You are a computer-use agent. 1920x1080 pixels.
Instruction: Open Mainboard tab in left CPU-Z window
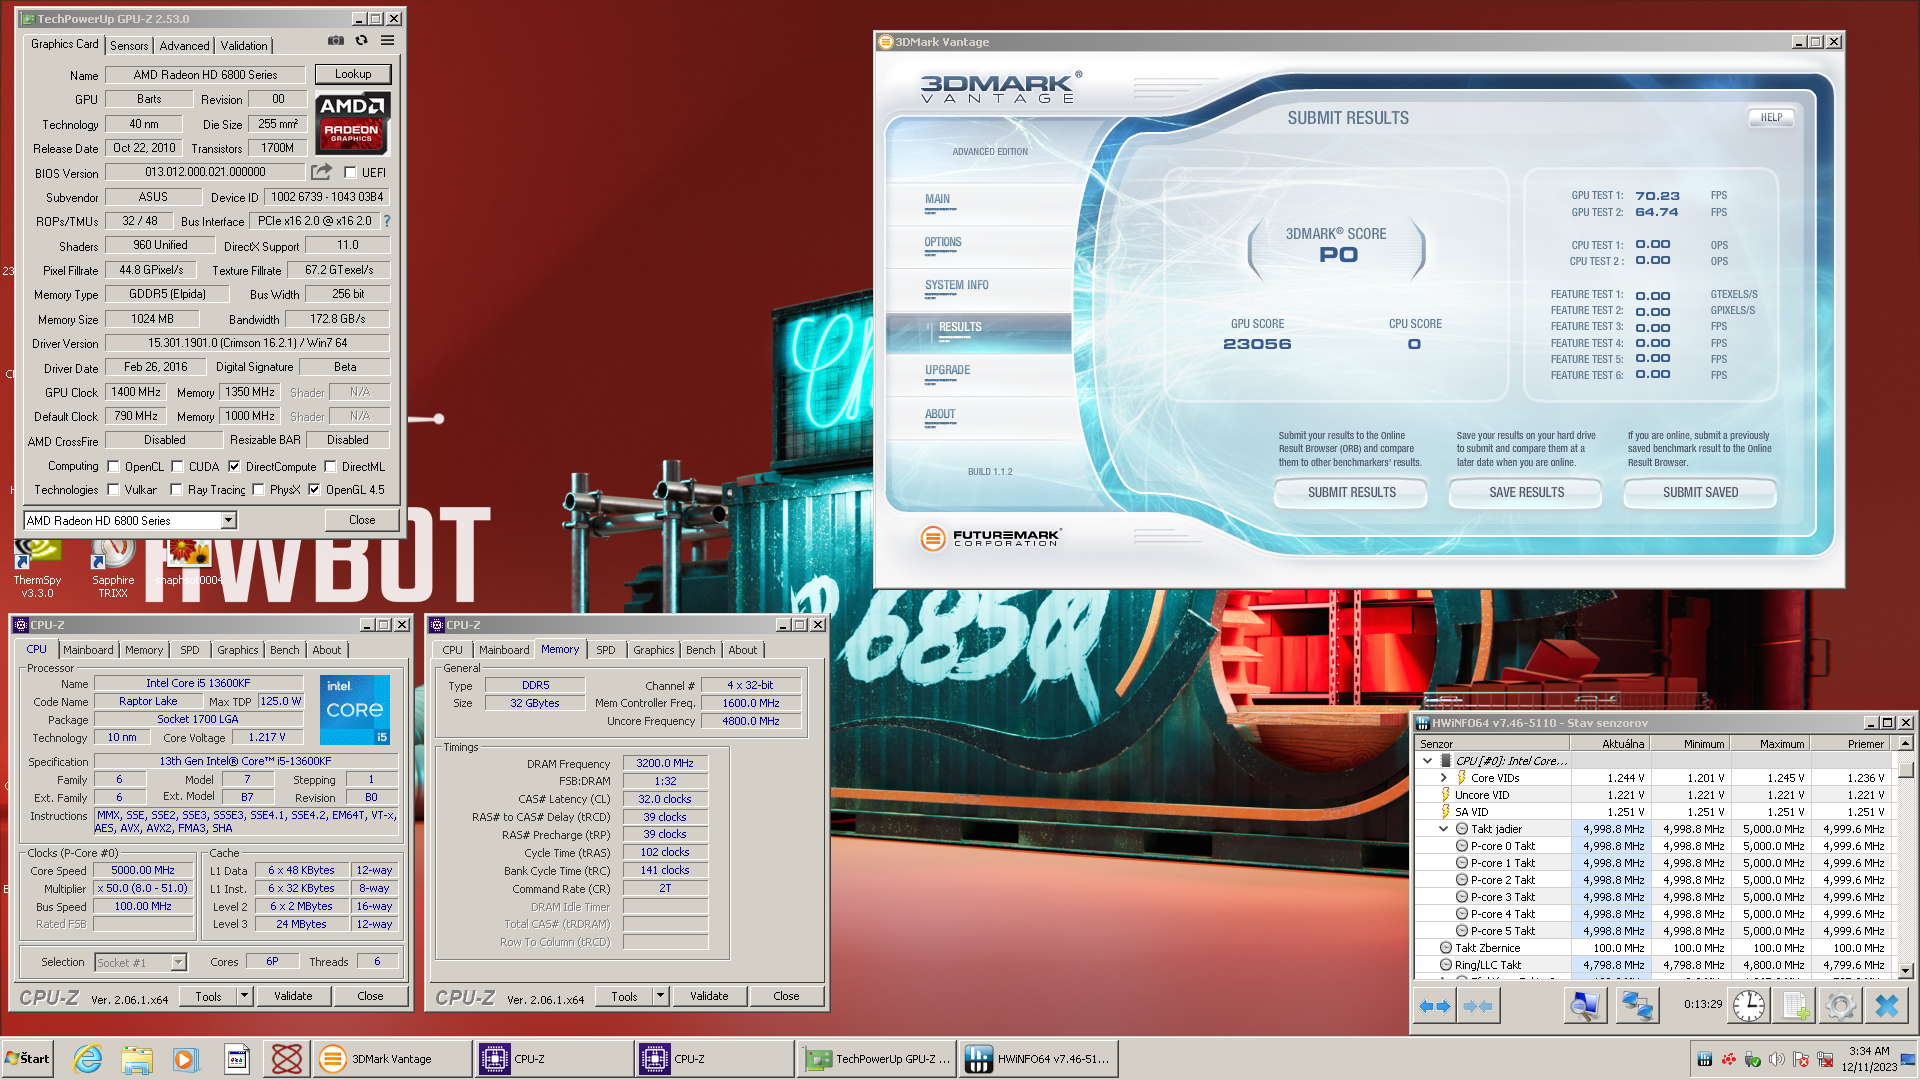[88, 650]
